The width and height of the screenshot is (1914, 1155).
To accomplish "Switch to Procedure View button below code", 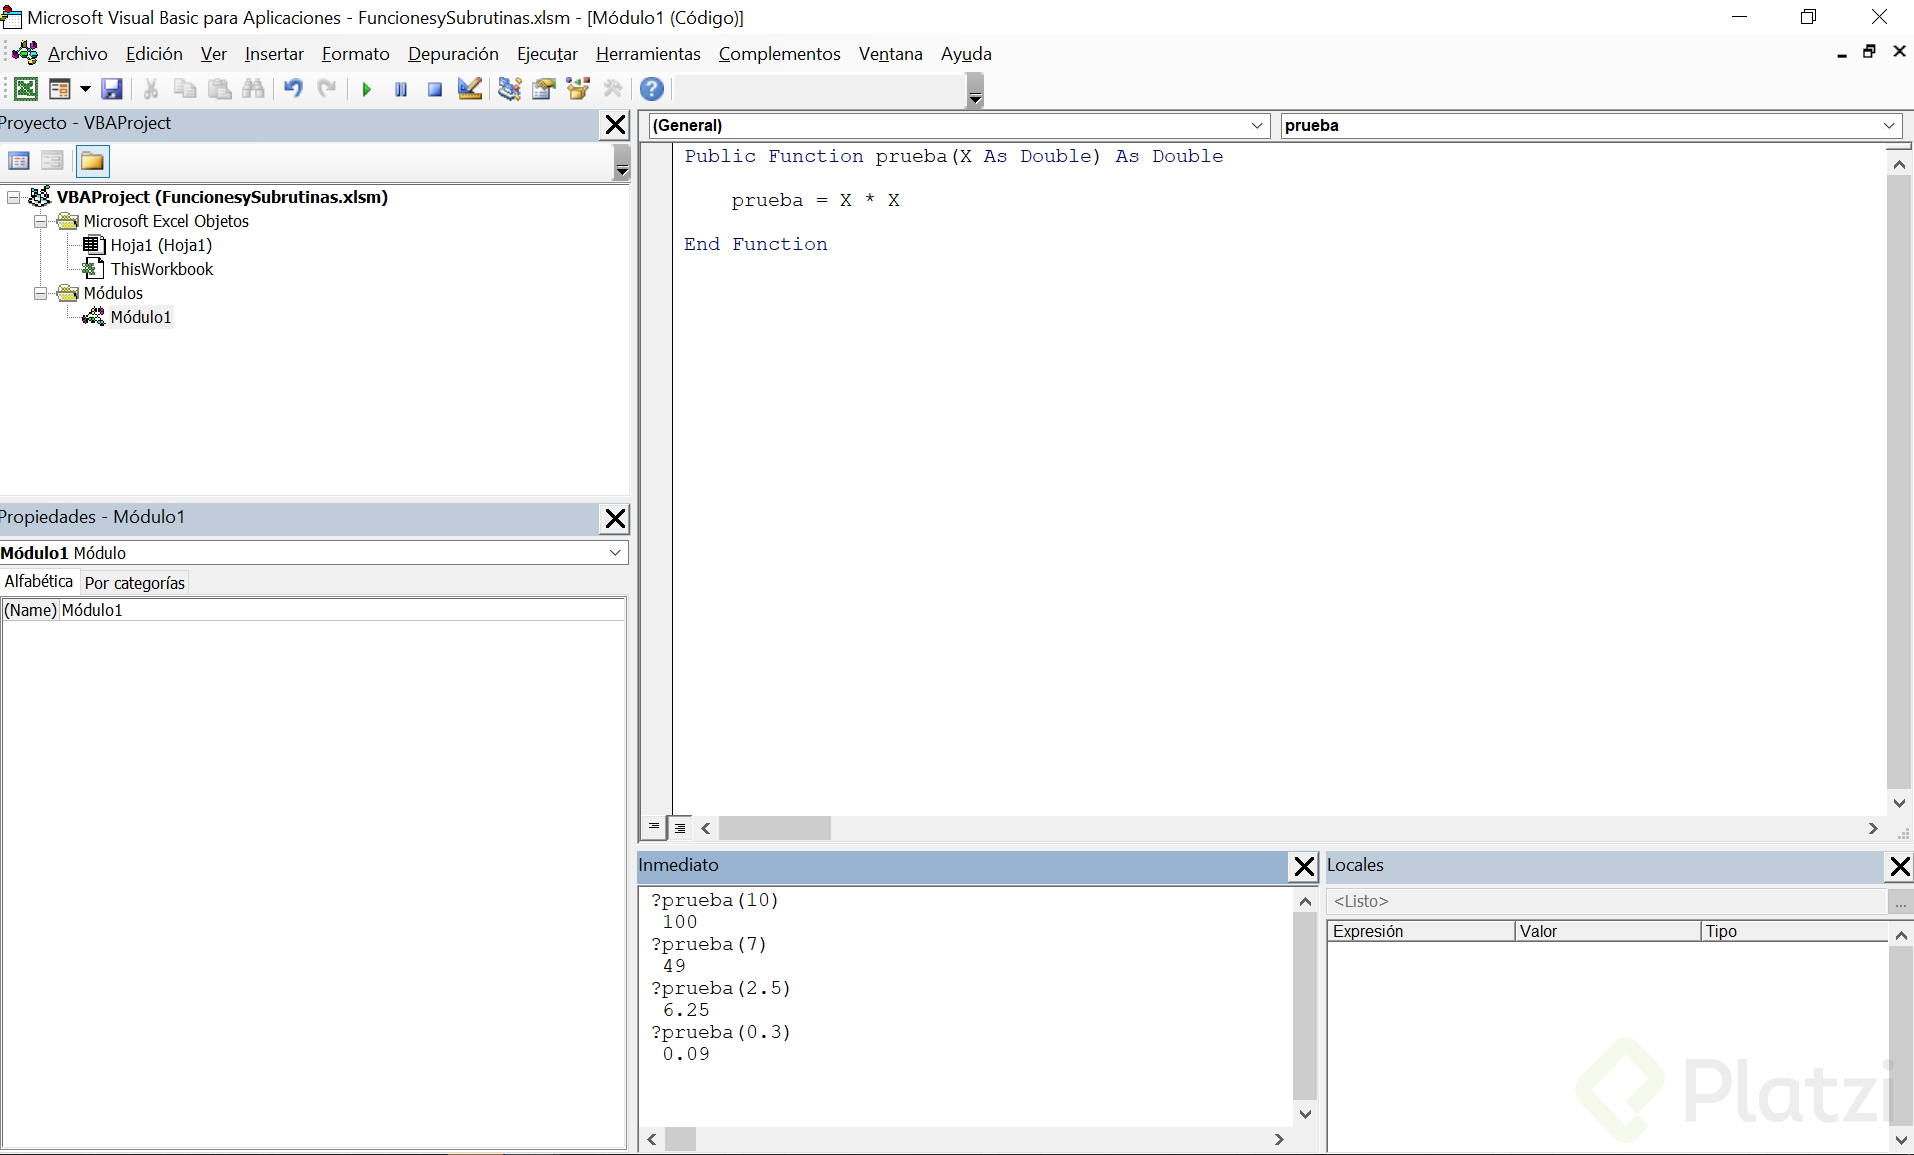I will pos(654,828).
